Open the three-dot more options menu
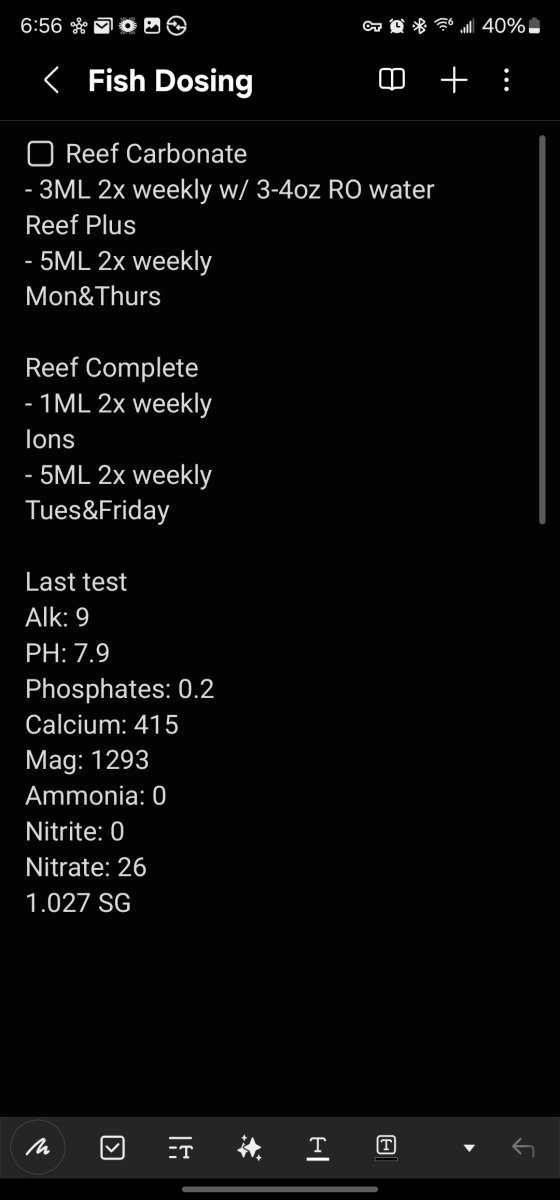Screen dimensions: 560x1200 [x=507, y=81]
